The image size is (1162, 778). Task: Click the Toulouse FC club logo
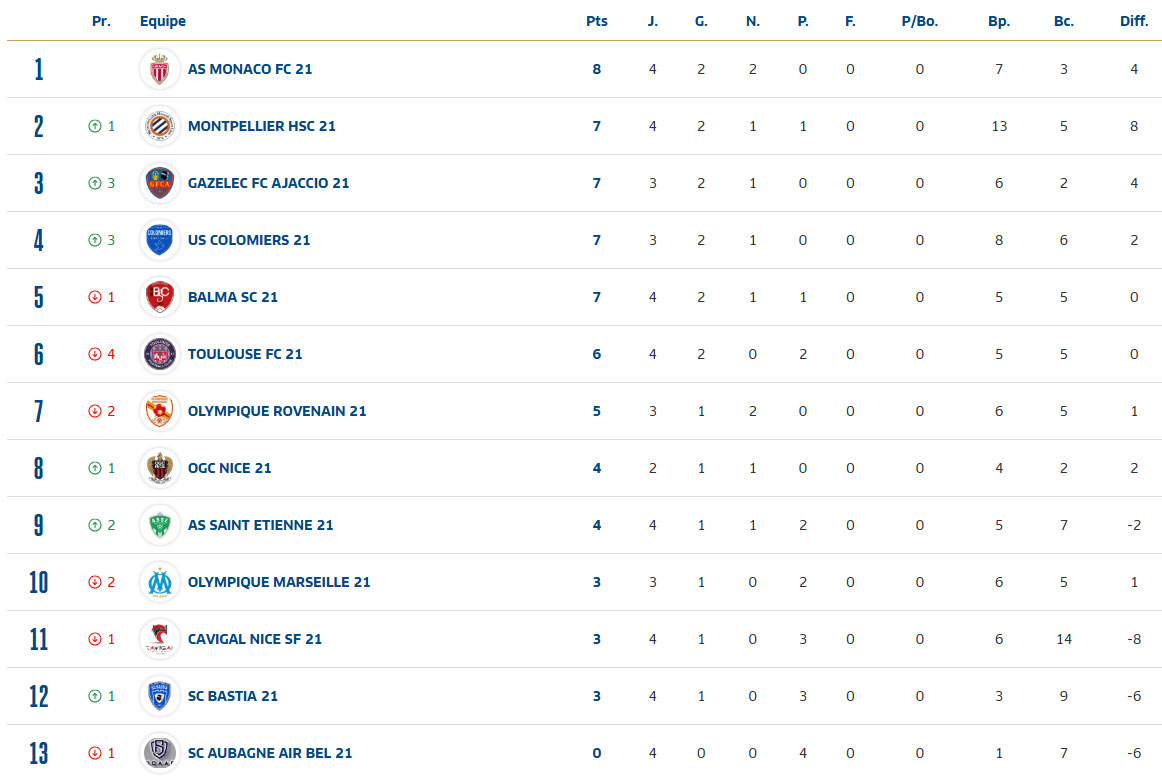tap(160, 354)
